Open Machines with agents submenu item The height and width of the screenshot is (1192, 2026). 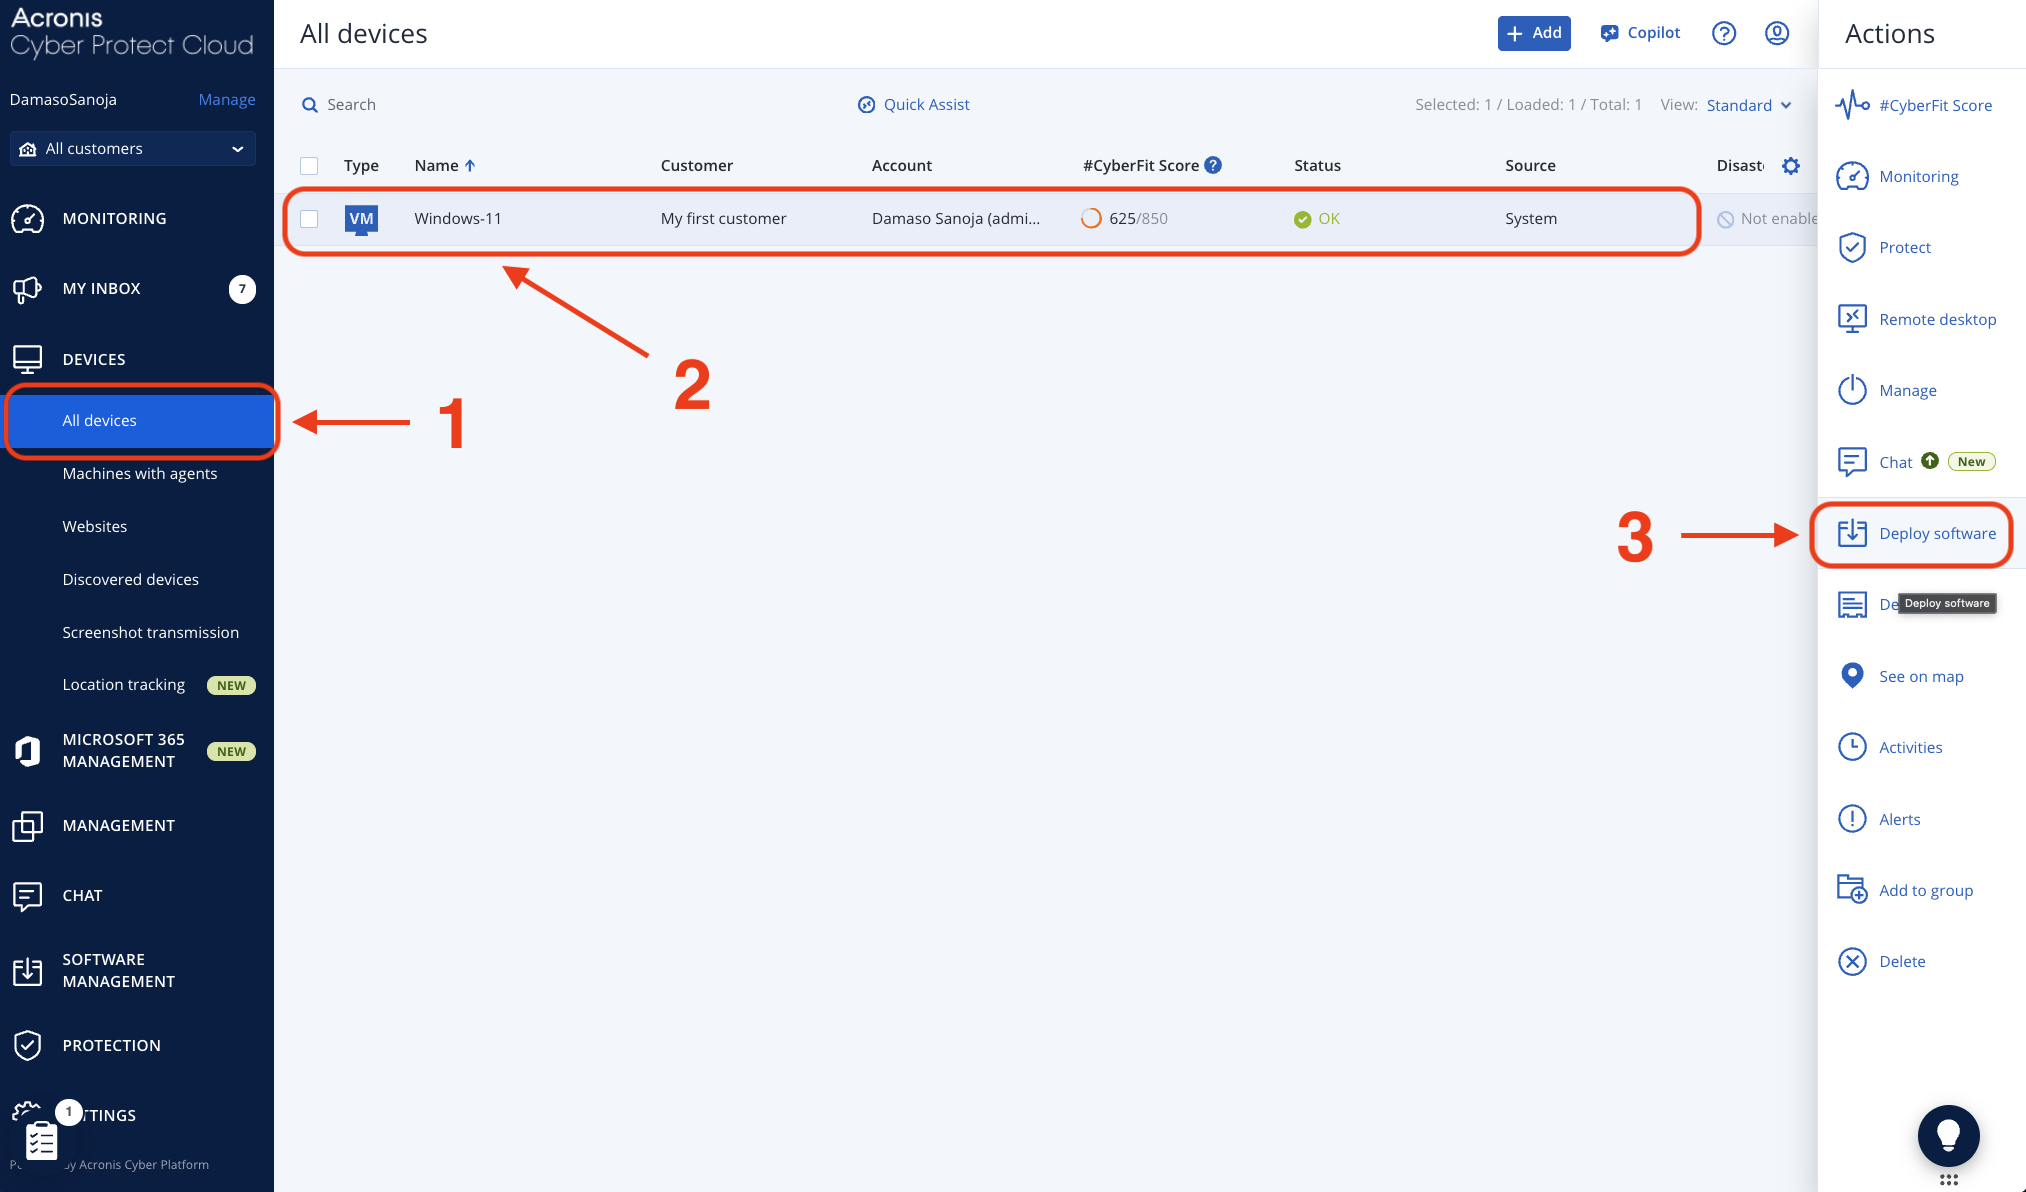pos(140,474)
